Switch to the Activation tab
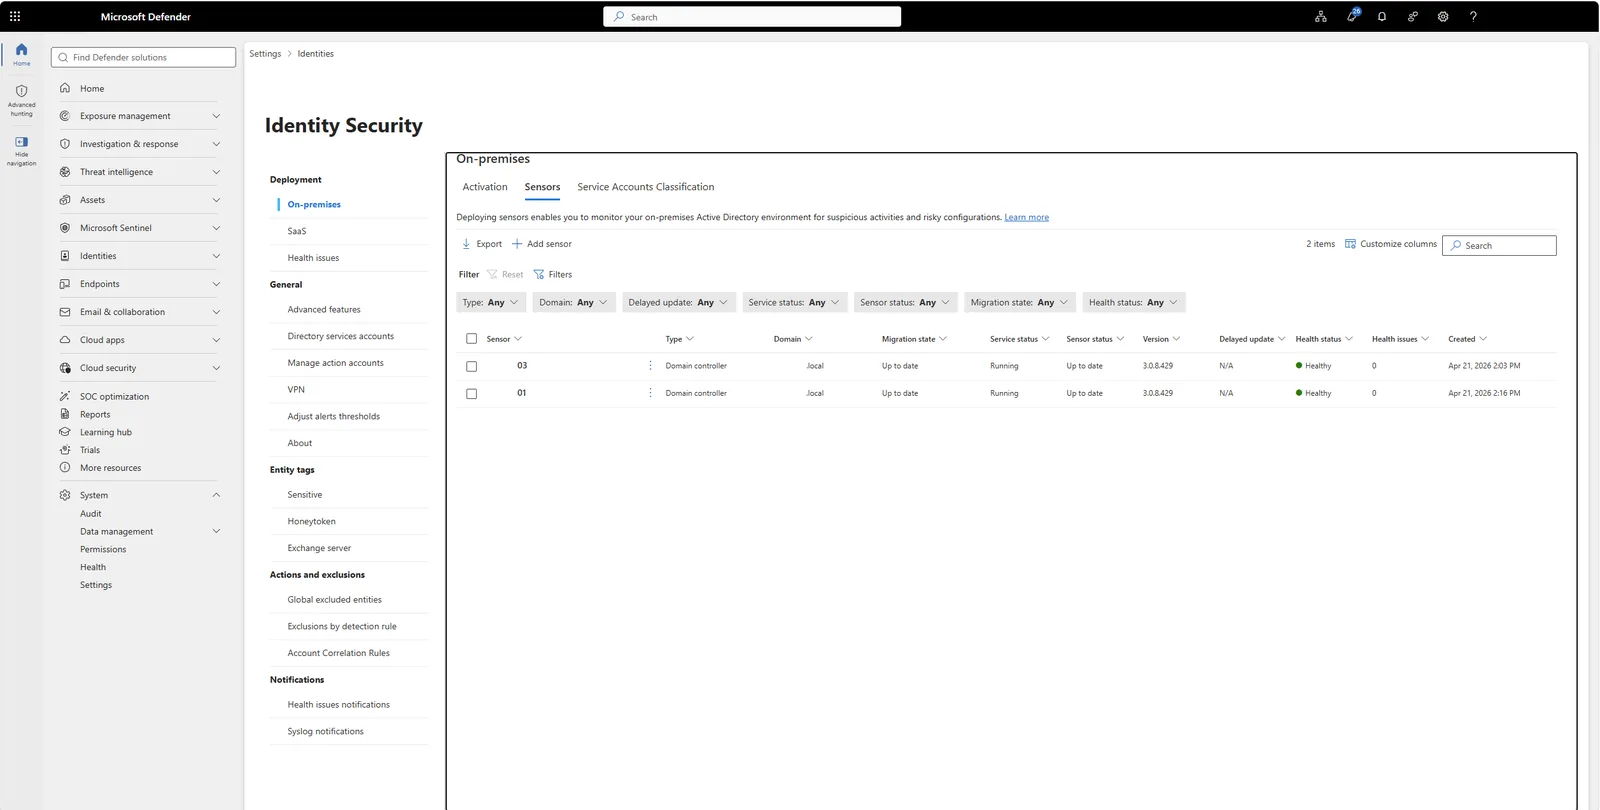 click(485, 187)
